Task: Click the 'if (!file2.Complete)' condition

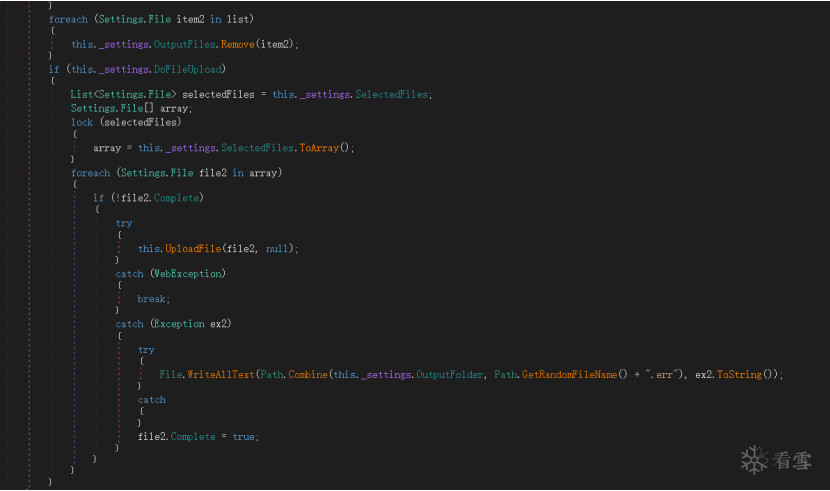Action: tap(148, 198)
